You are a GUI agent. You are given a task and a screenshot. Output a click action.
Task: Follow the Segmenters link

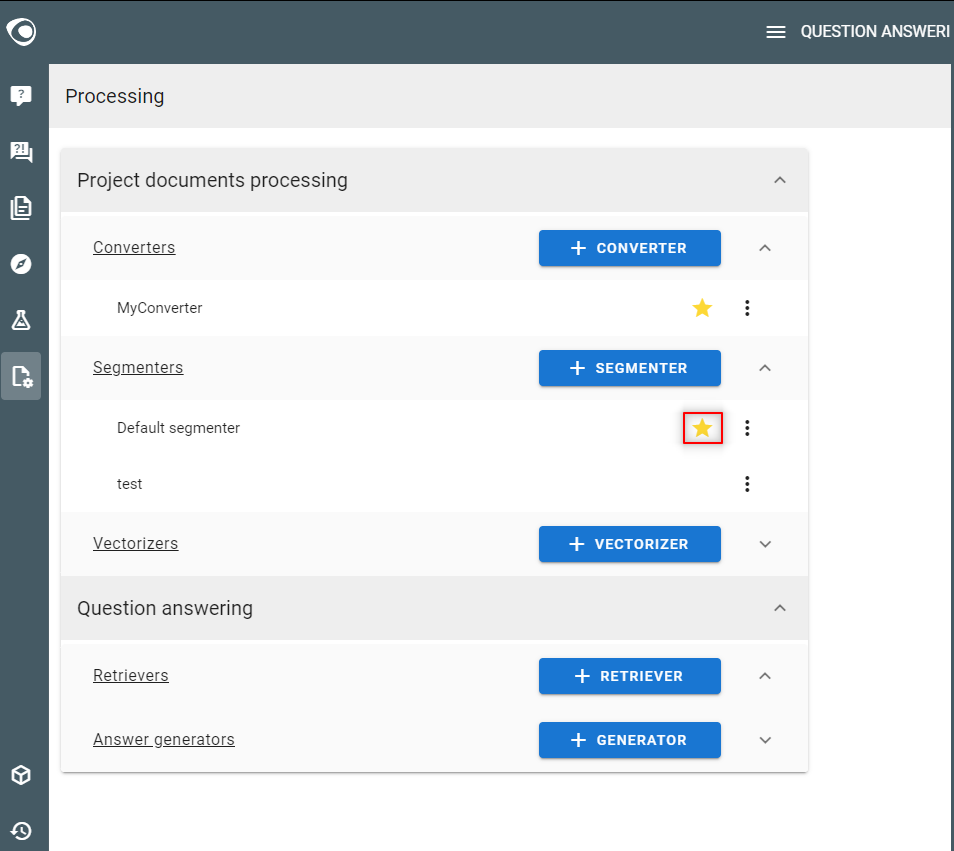click(138, 367)
